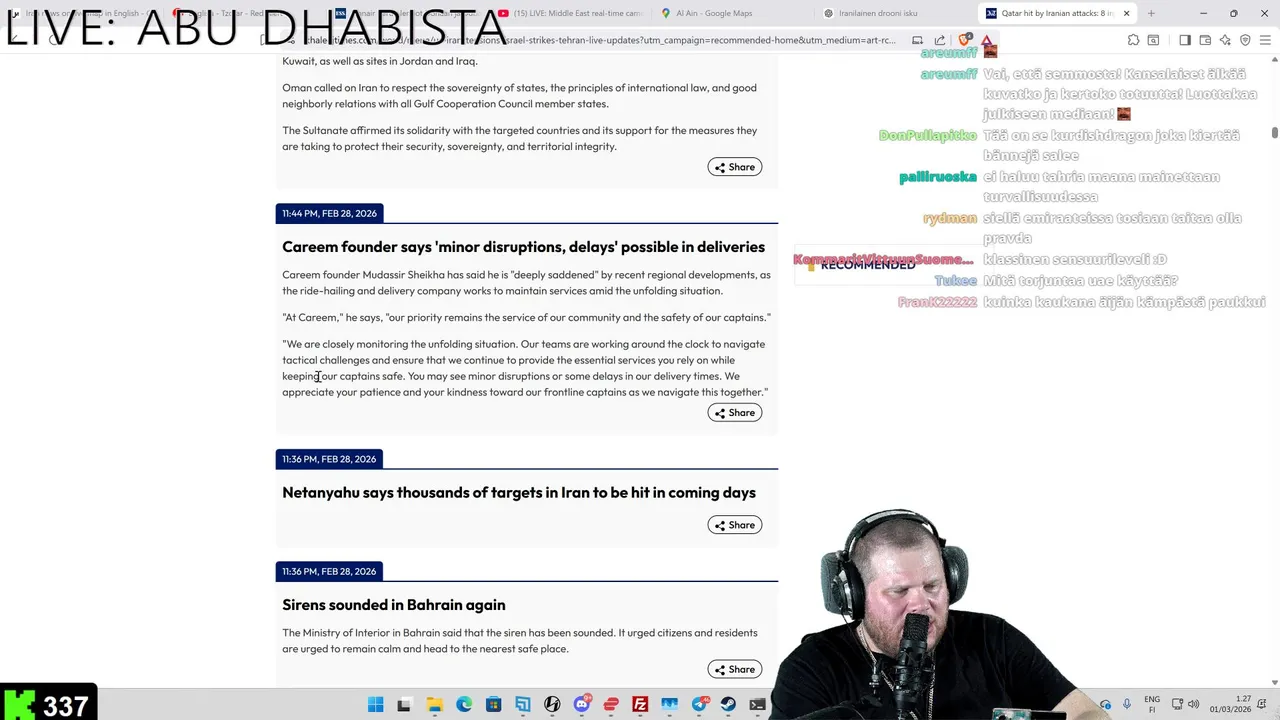Open Discord from the taskbar
Screen dimensions: 1280x720
pyautogui.click(x=582, y=705)
